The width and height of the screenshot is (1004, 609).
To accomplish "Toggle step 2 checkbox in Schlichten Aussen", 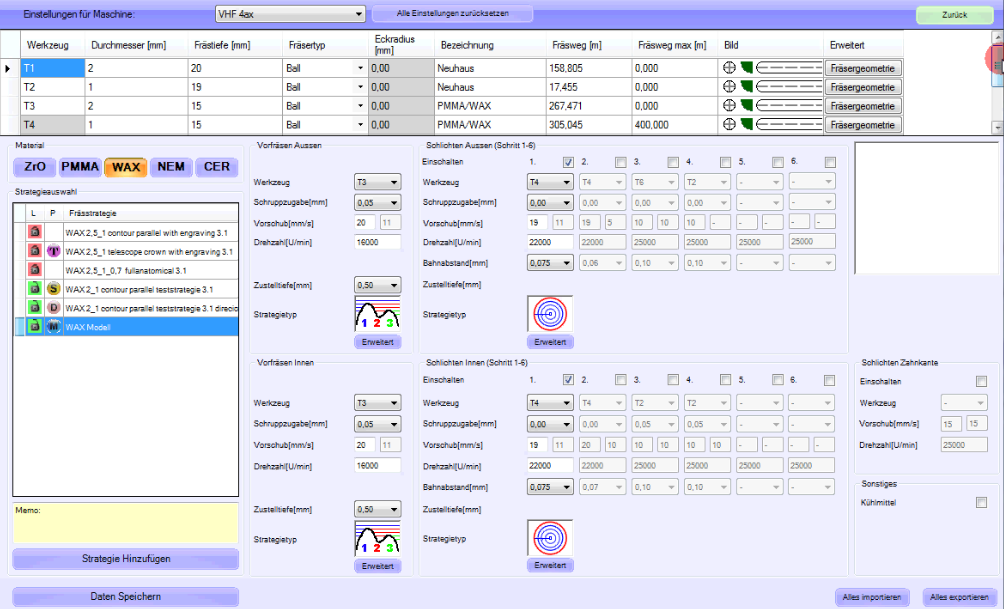I will point(620,163).
